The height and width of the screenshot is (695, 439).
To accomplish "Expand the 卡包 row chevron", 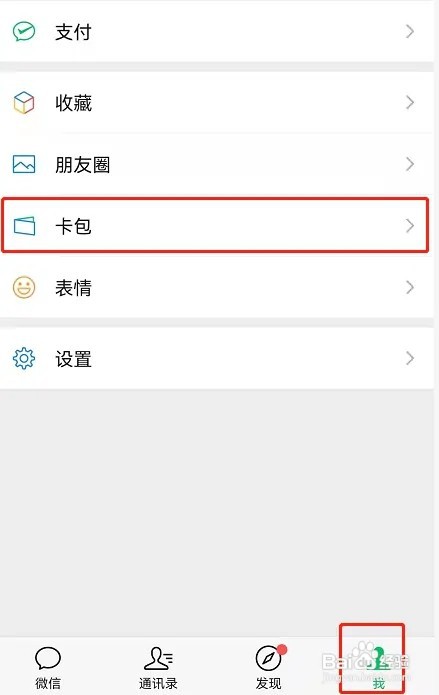I will pyautogui.click(x=410, y=226).
